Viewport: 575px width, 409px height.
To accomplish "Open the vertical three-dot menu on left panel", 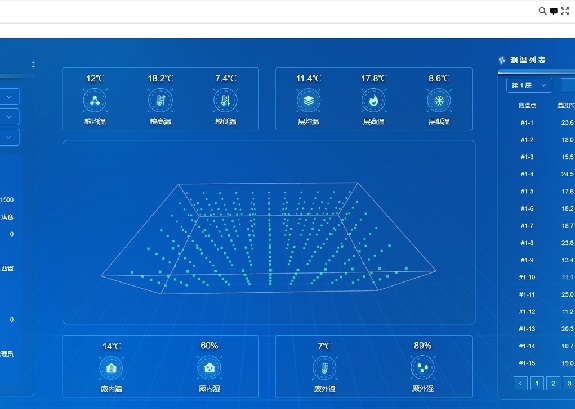I will (33, 65).
